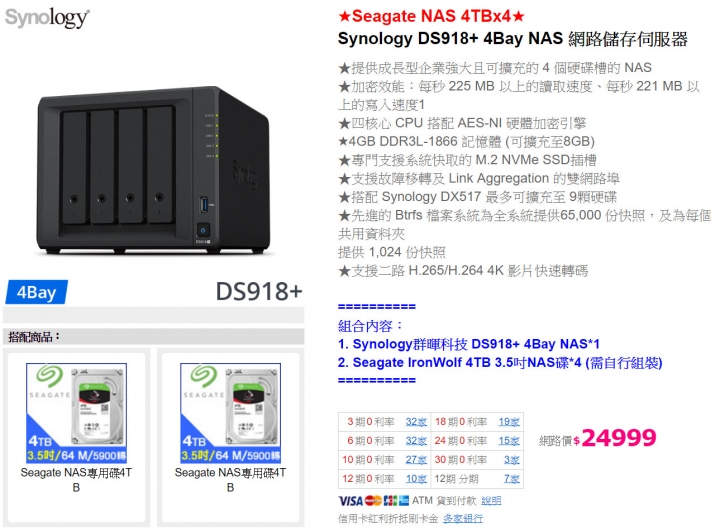This screenshot has height=530, width=720.
Task: Click the American Express card icon
Action: pos(404,501)
